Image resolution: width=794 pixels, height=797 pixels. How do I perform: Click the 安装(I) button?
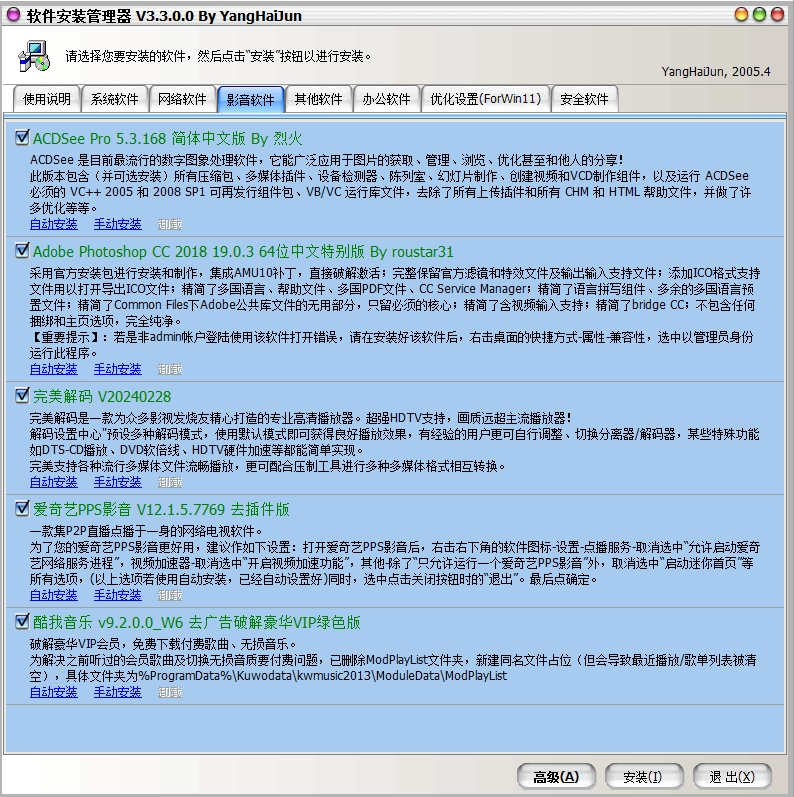(643, 777)
